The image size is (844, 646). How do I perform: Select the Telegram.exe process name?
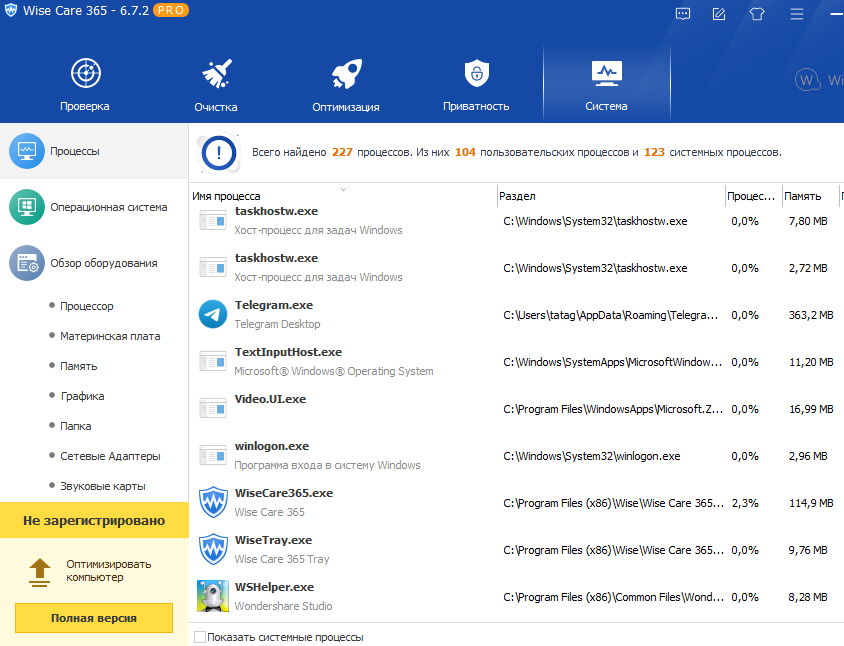[274, 305]
